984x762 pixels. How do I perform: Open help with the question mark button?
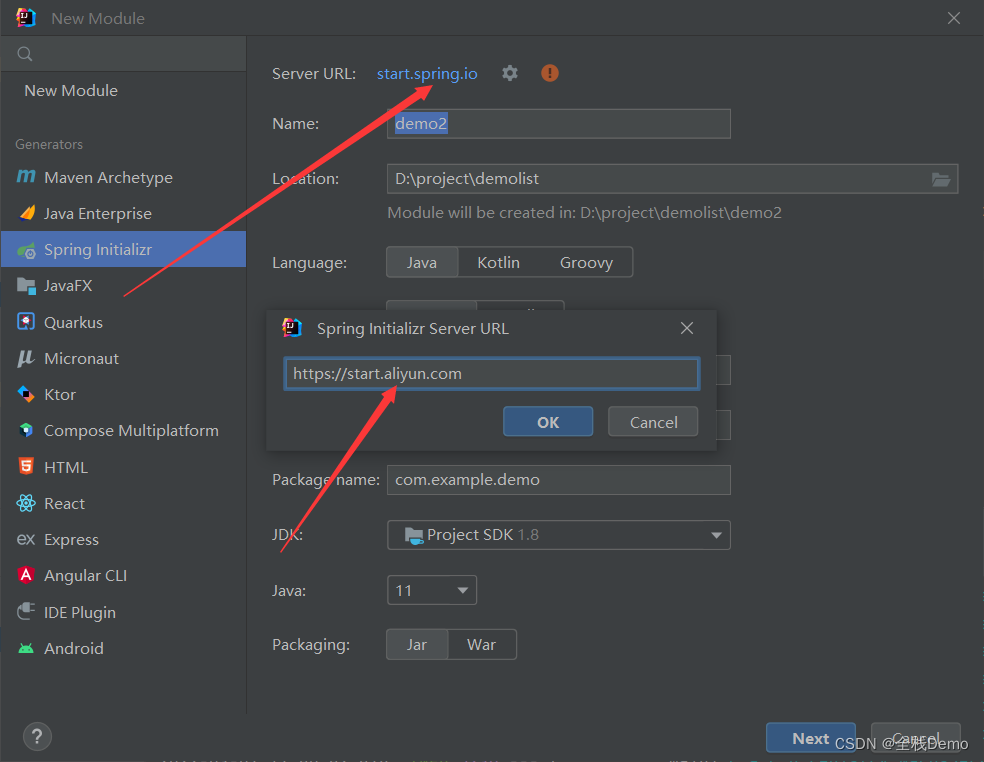[37, 736]
